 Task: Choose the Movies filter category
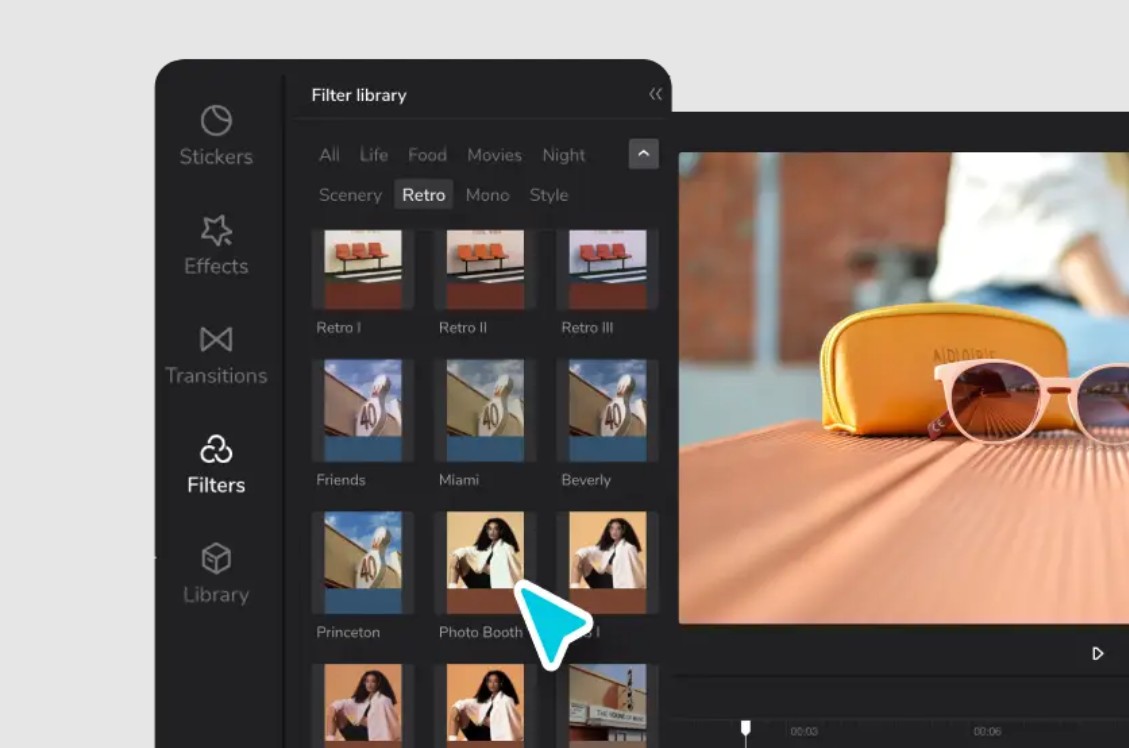pyautogui.click(x=494, y=155)
